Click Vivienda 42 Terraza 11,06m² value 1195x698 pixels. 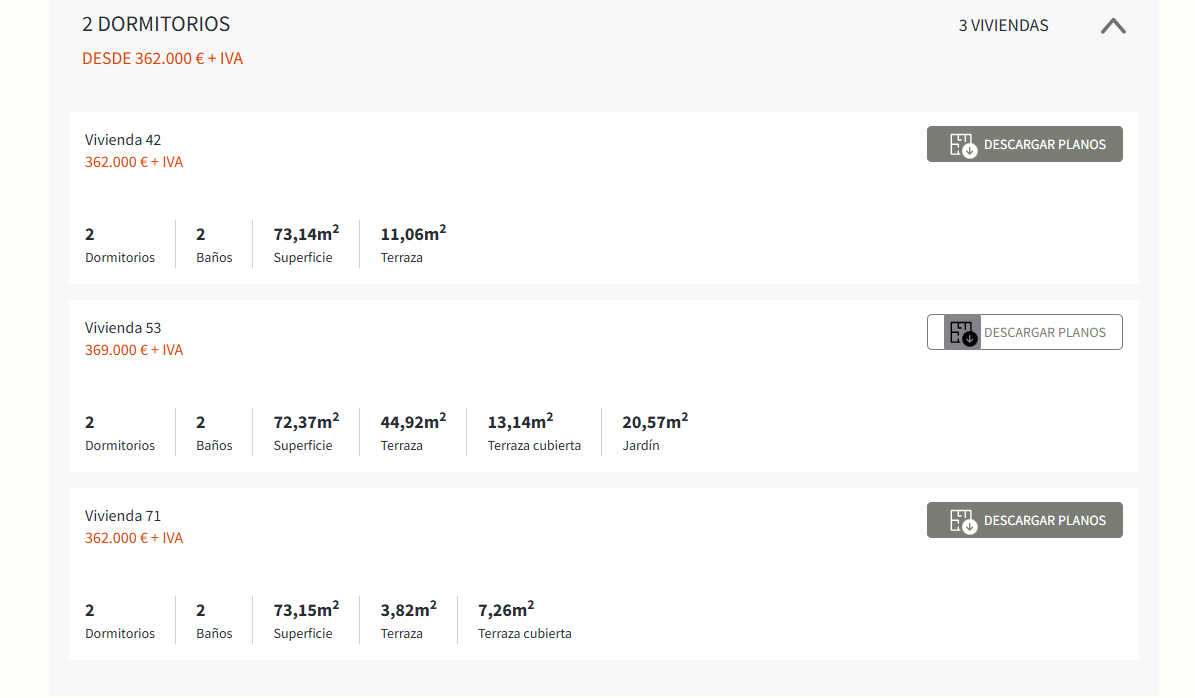coord(413,234)
